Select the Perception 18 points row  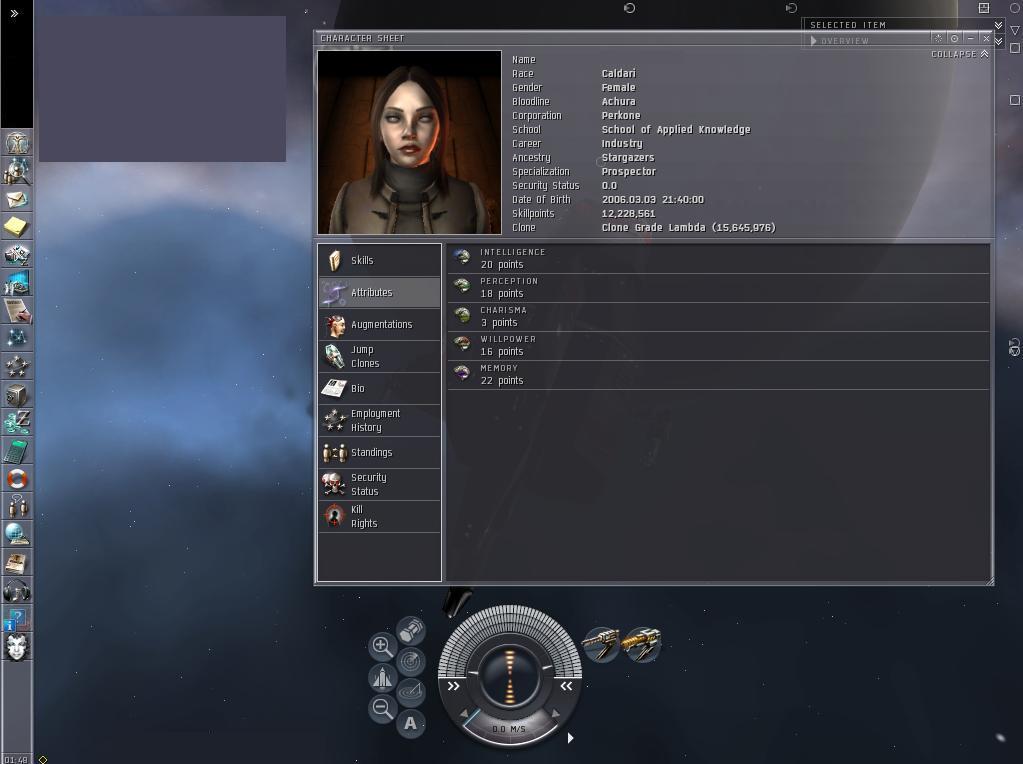coord(718,288)
